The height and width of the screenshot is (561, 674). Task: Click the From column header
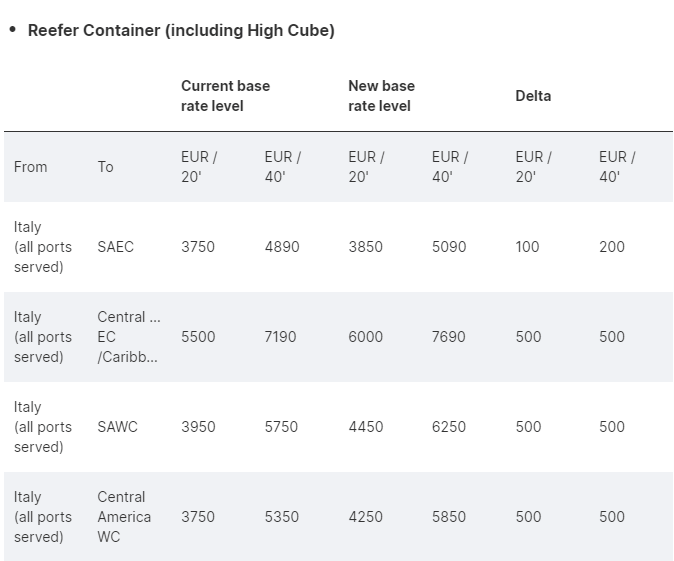(x=30, y=167)
